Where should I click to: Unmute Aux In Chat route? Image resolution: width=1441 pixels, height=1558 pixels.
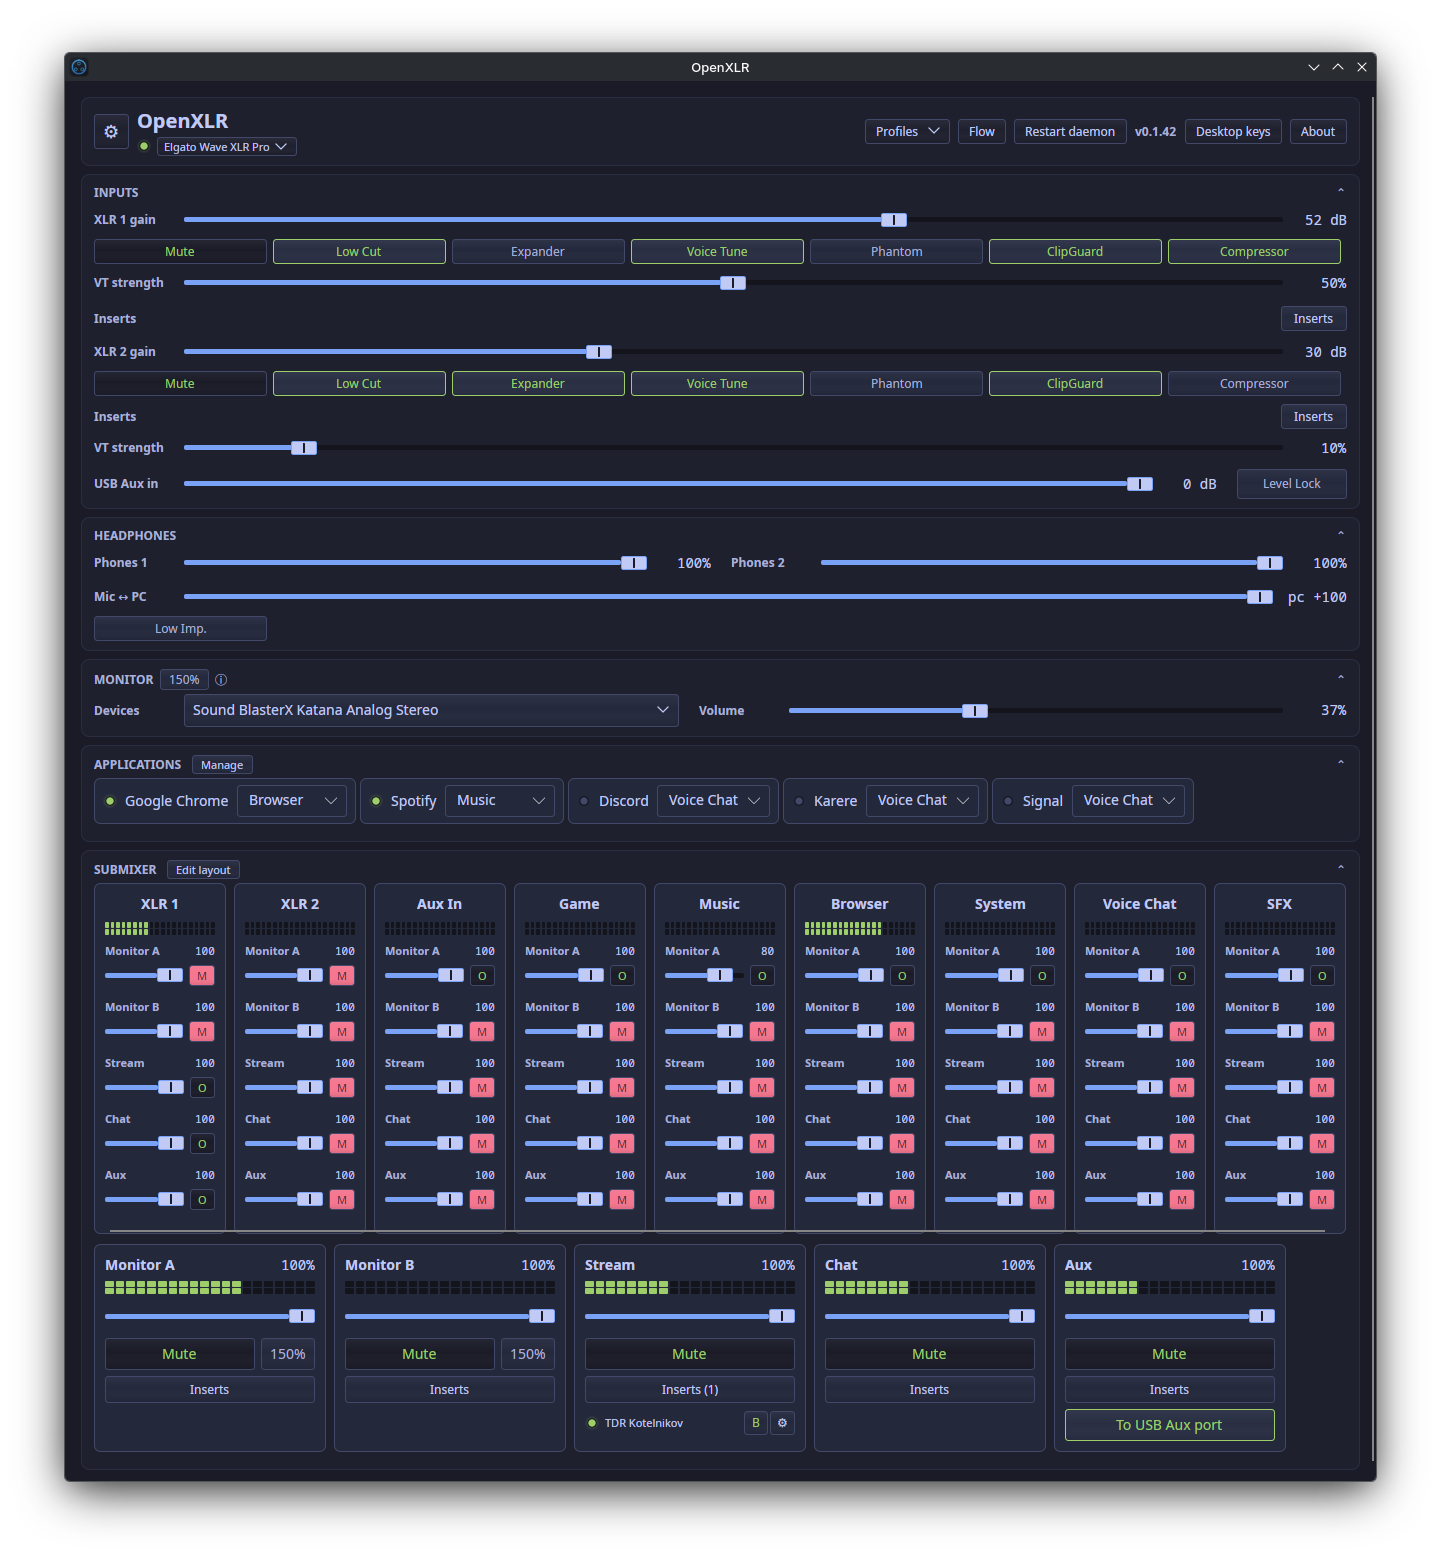pos(482,1144)
